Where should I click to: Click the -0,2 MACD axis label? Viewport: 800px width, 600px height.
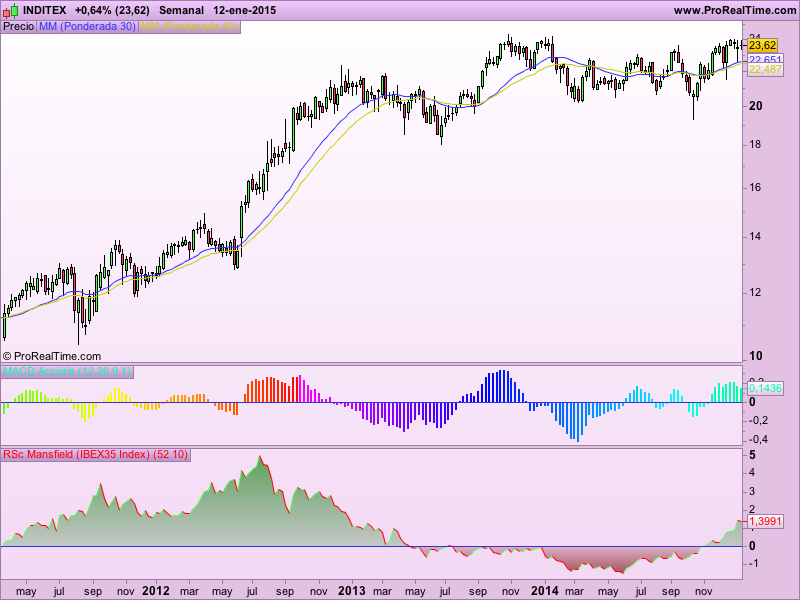(x=759, y=420)
